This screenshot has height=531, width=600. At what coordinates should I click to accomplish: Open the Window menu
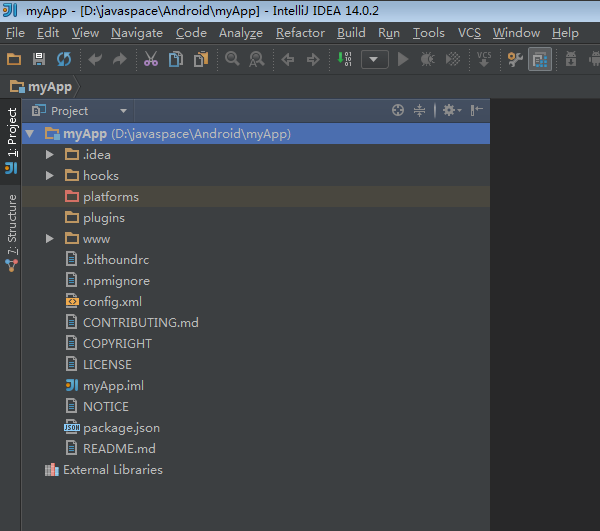[x=516, y=33]
